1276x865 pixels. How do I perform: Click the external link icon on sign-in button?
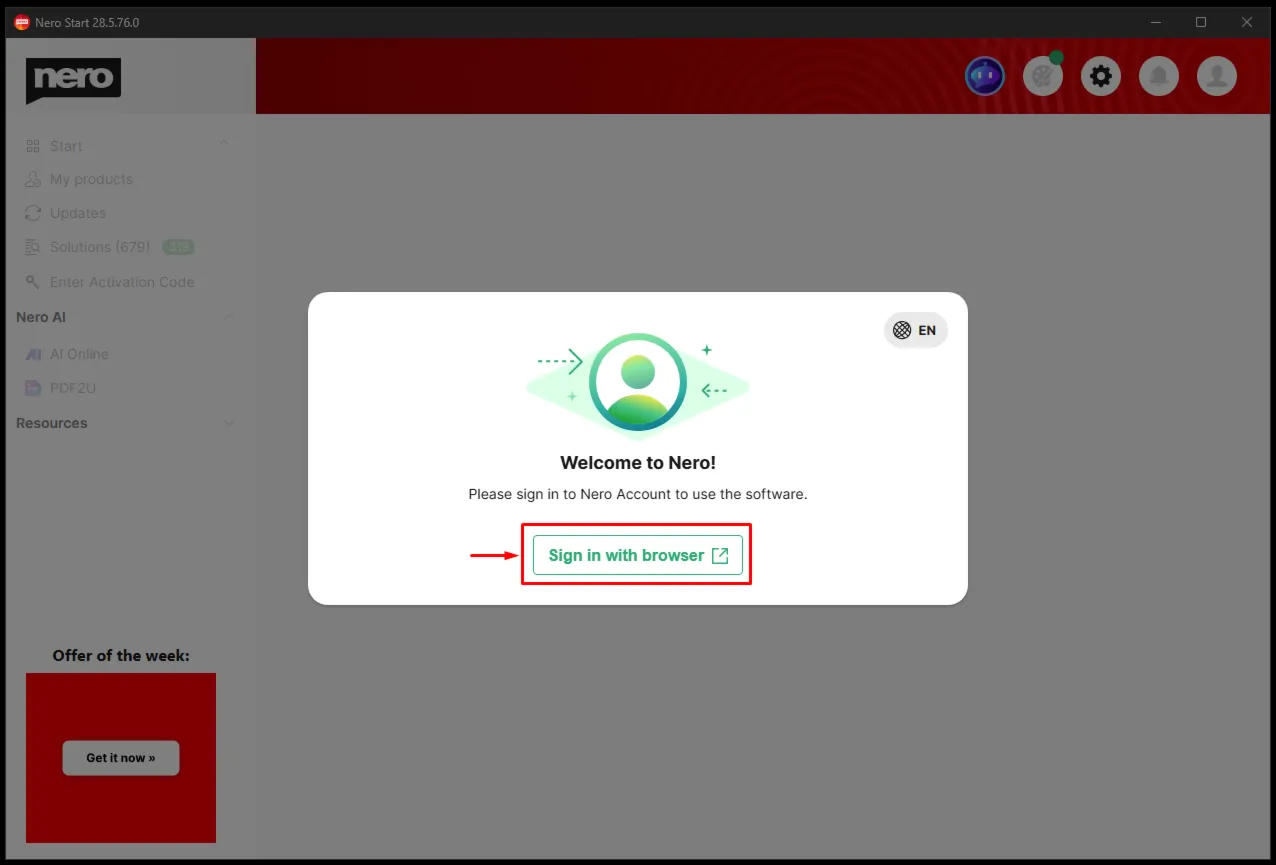[720, 556]
